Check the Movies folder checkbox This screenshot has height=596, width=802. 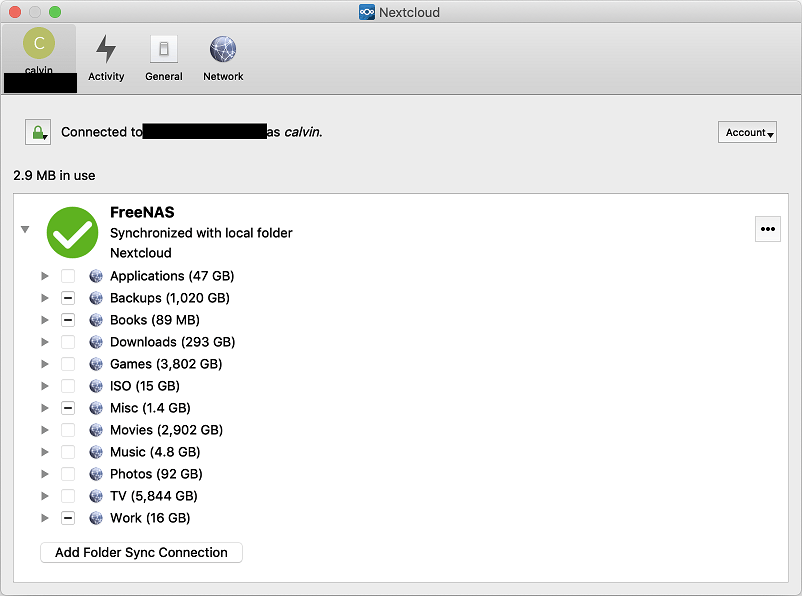(68, 430)
